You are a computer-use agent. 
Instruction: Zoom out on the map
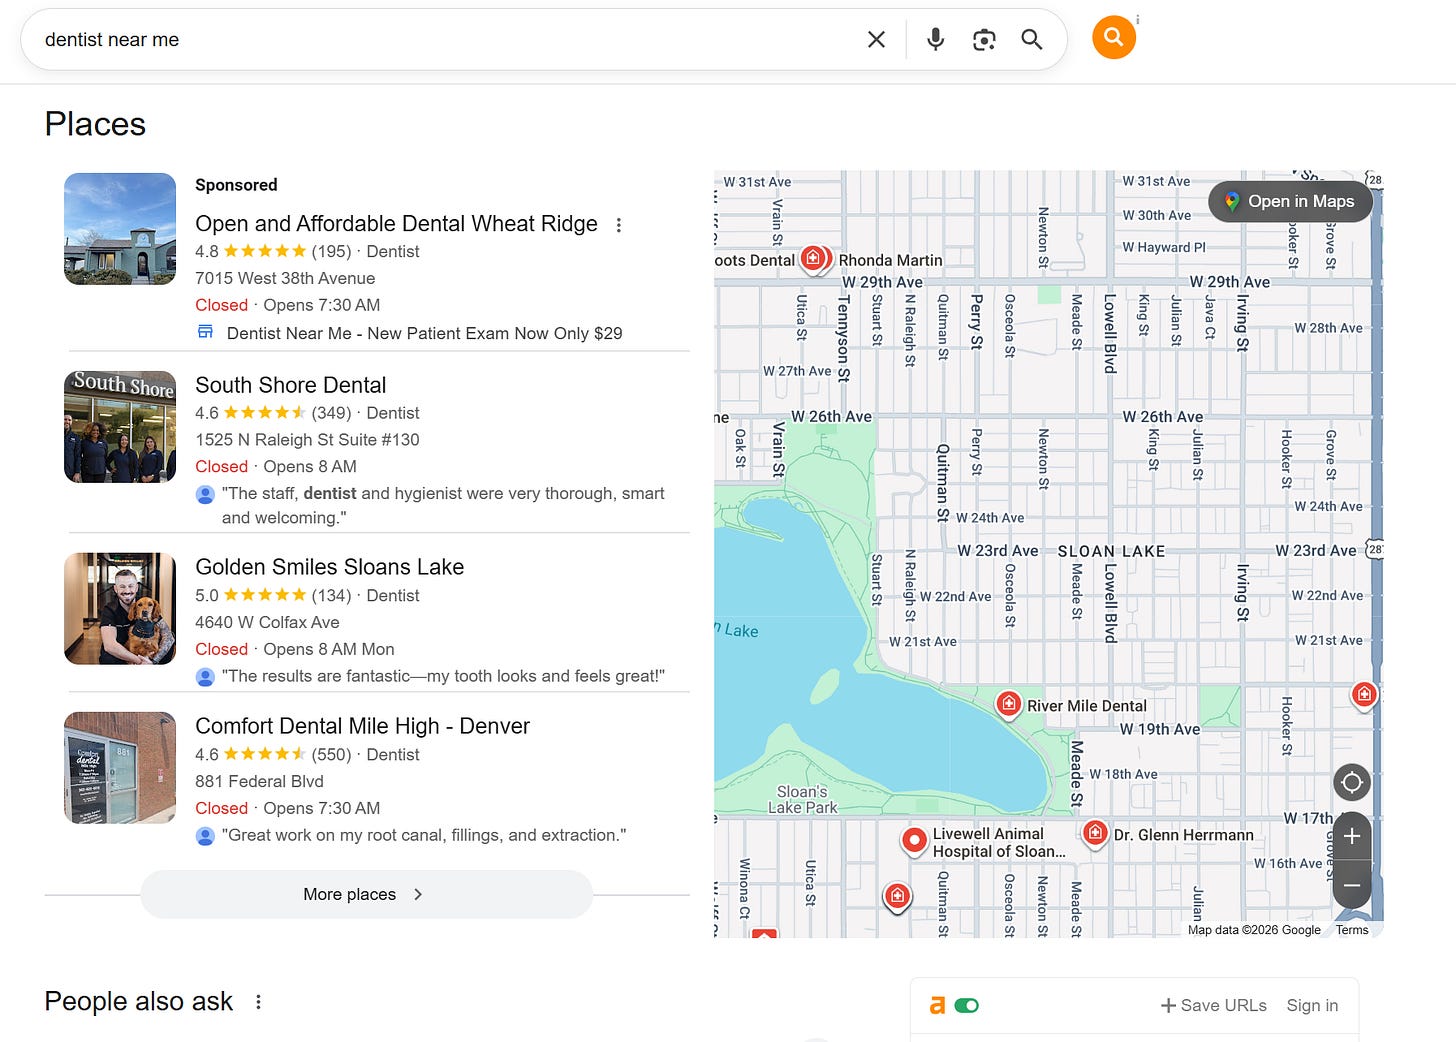[1351, 885]
